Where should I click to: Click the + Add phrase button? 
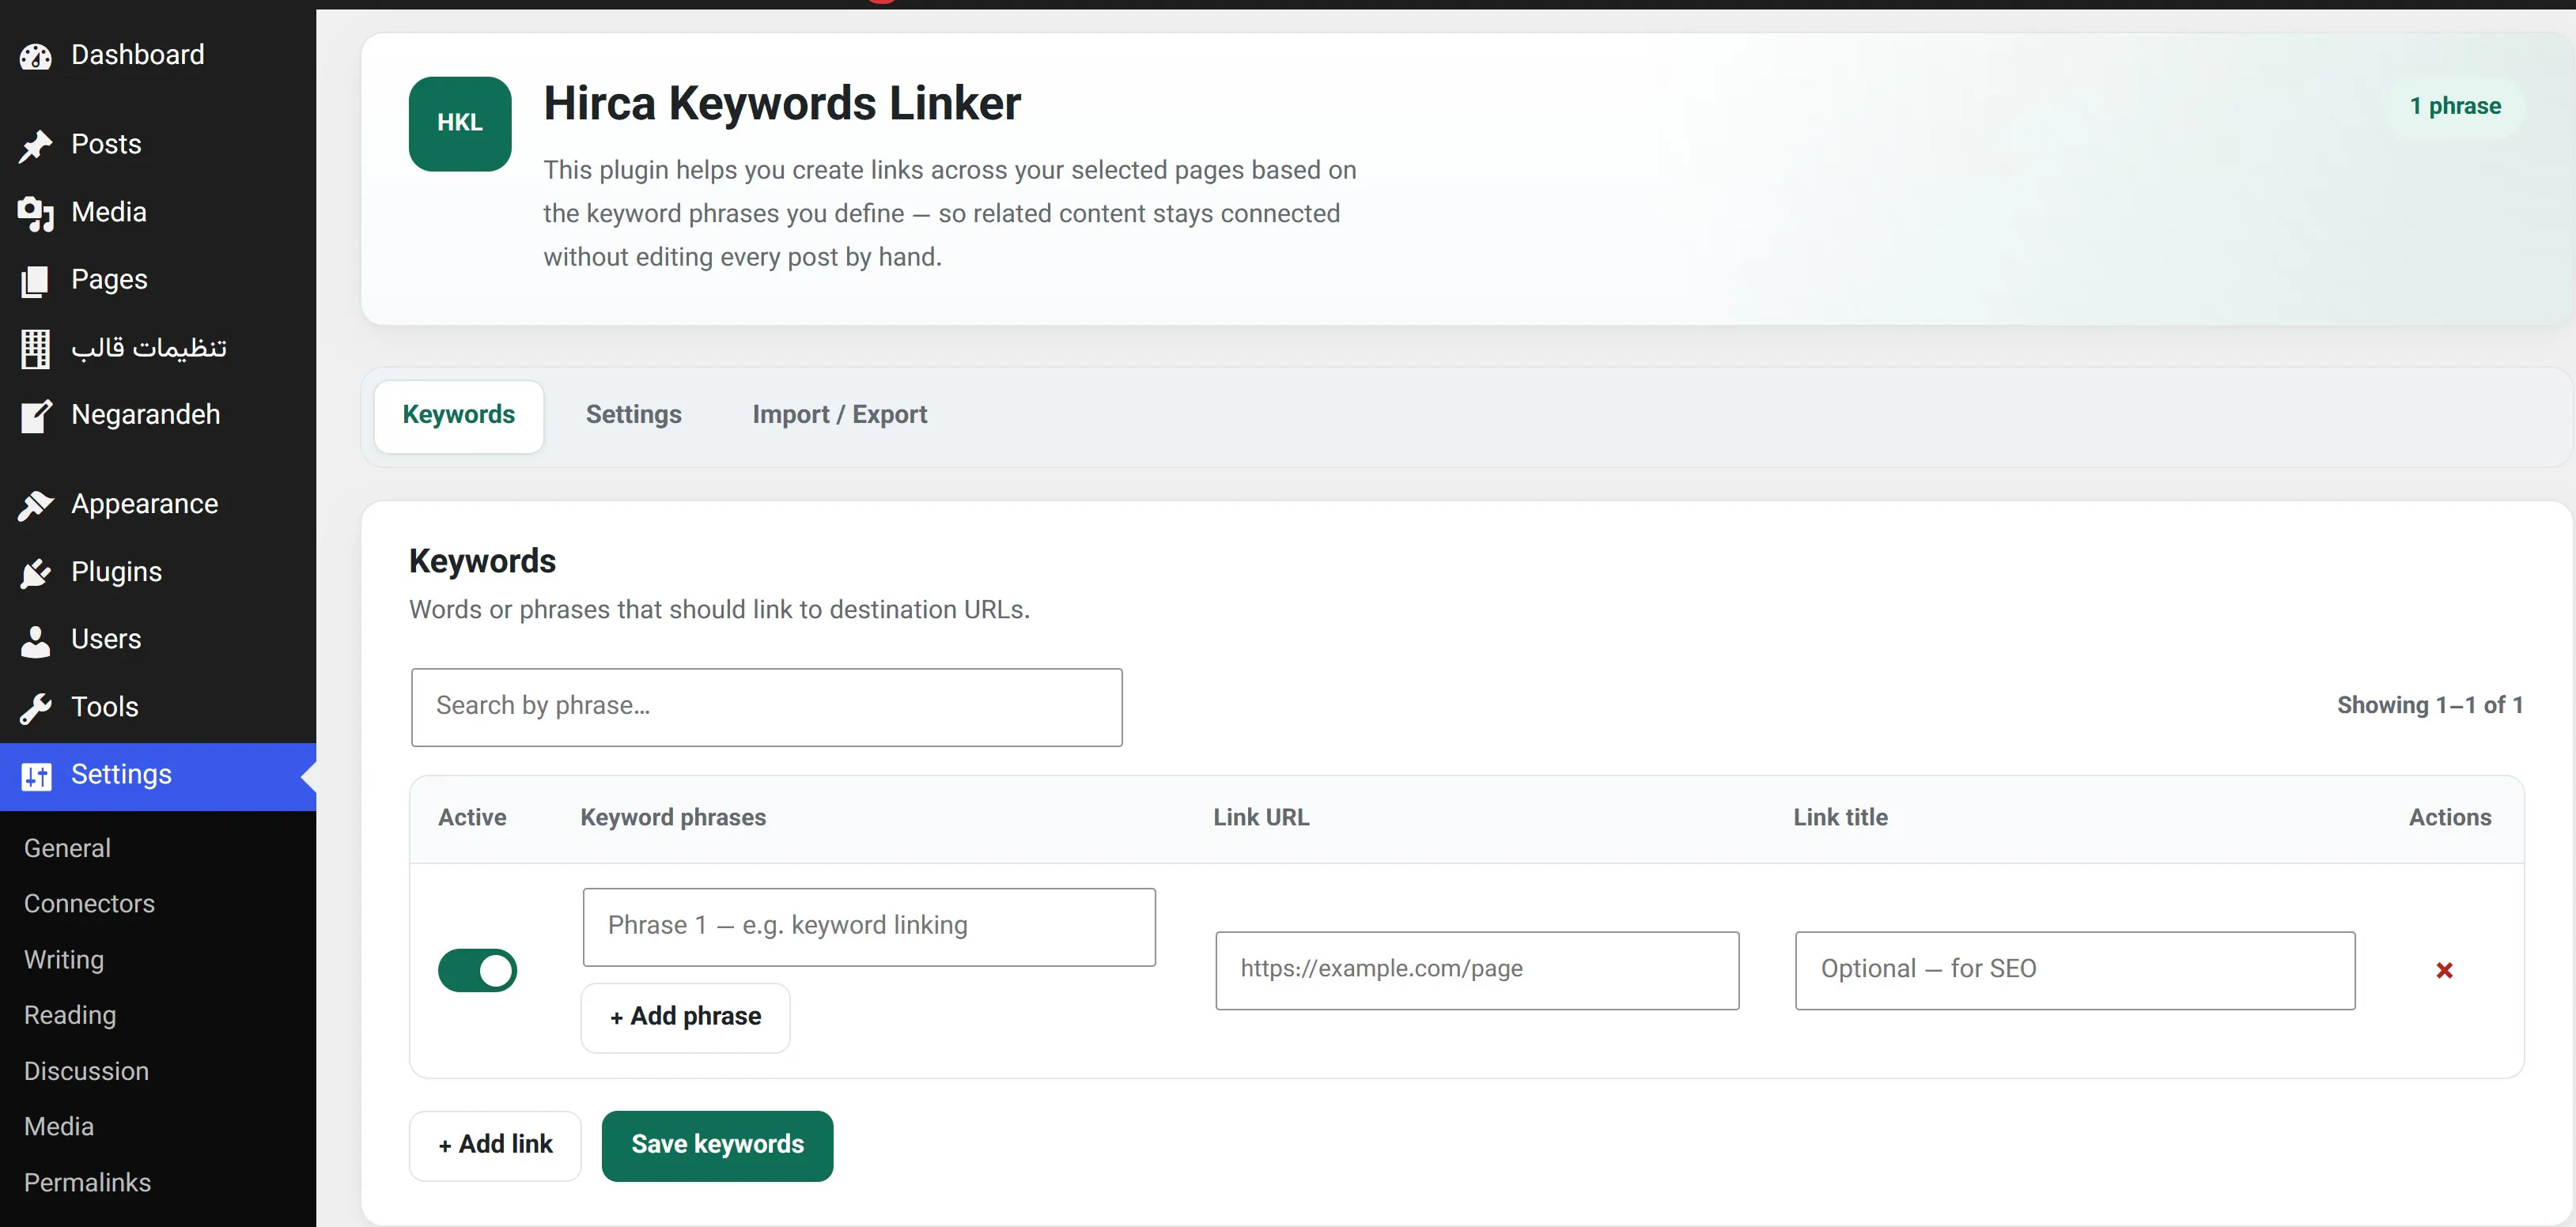(x=685, y=1017)
